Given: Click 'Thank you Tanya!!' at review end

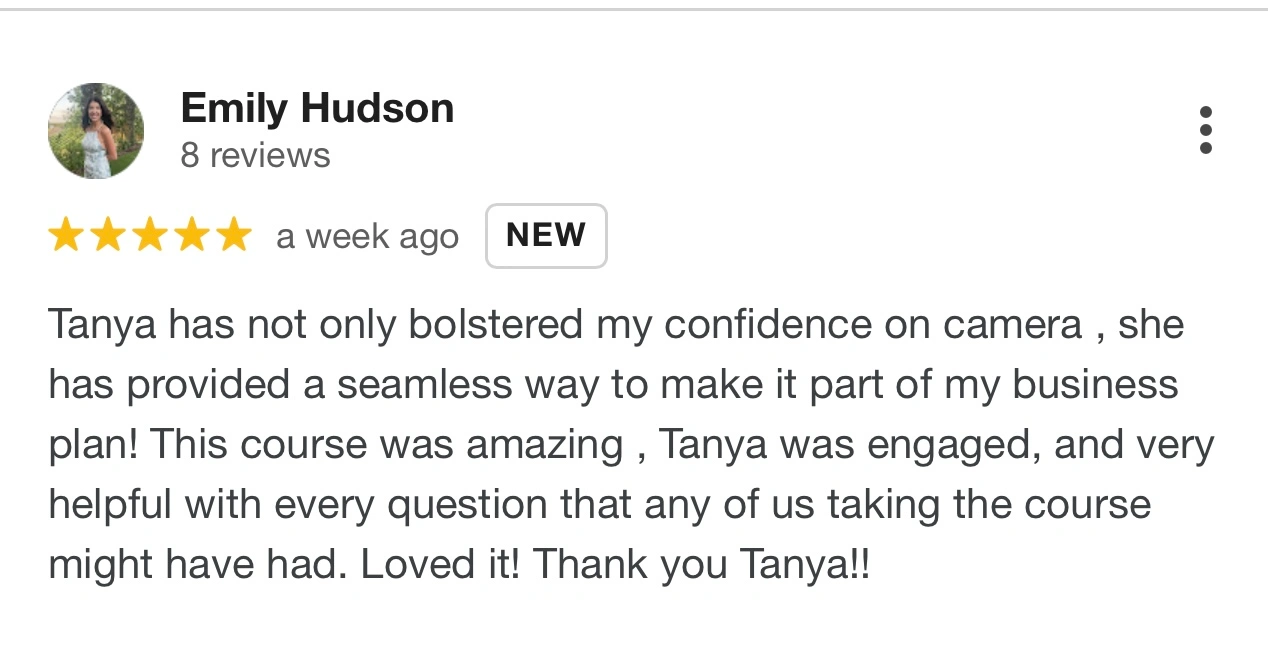Looking at the screenshot, I should 701,565.
